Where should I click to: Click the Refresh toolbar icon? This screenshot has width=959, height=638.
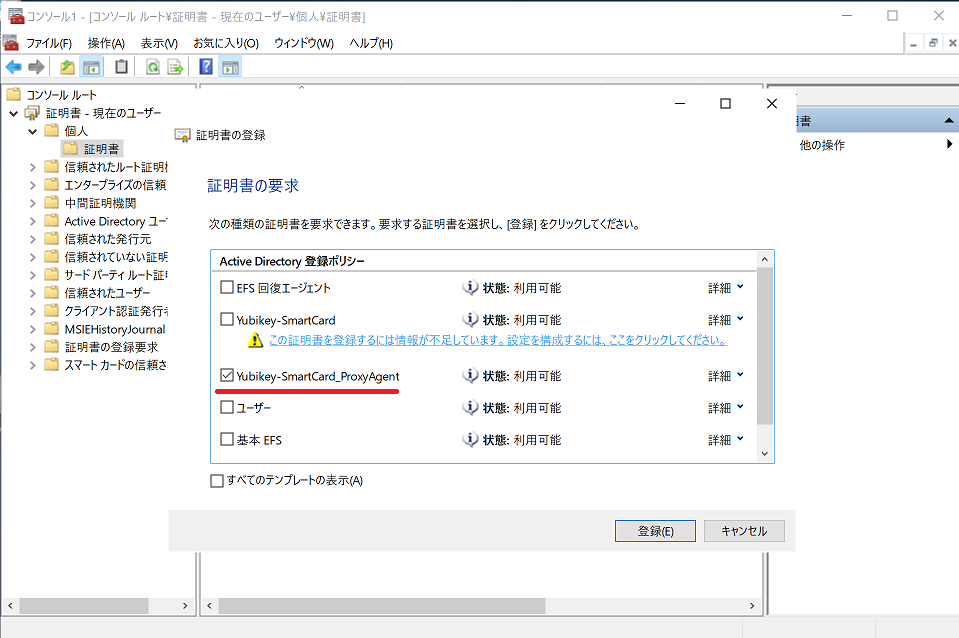coord(152,67)
